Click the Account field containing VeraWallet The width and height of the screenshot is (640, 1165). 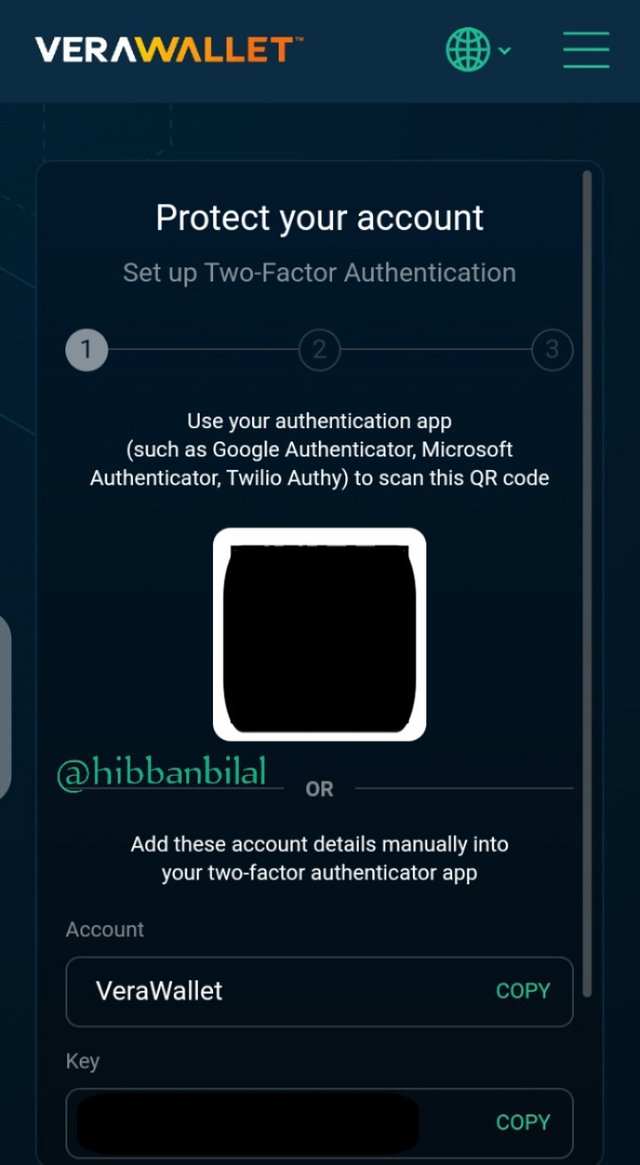320,991
